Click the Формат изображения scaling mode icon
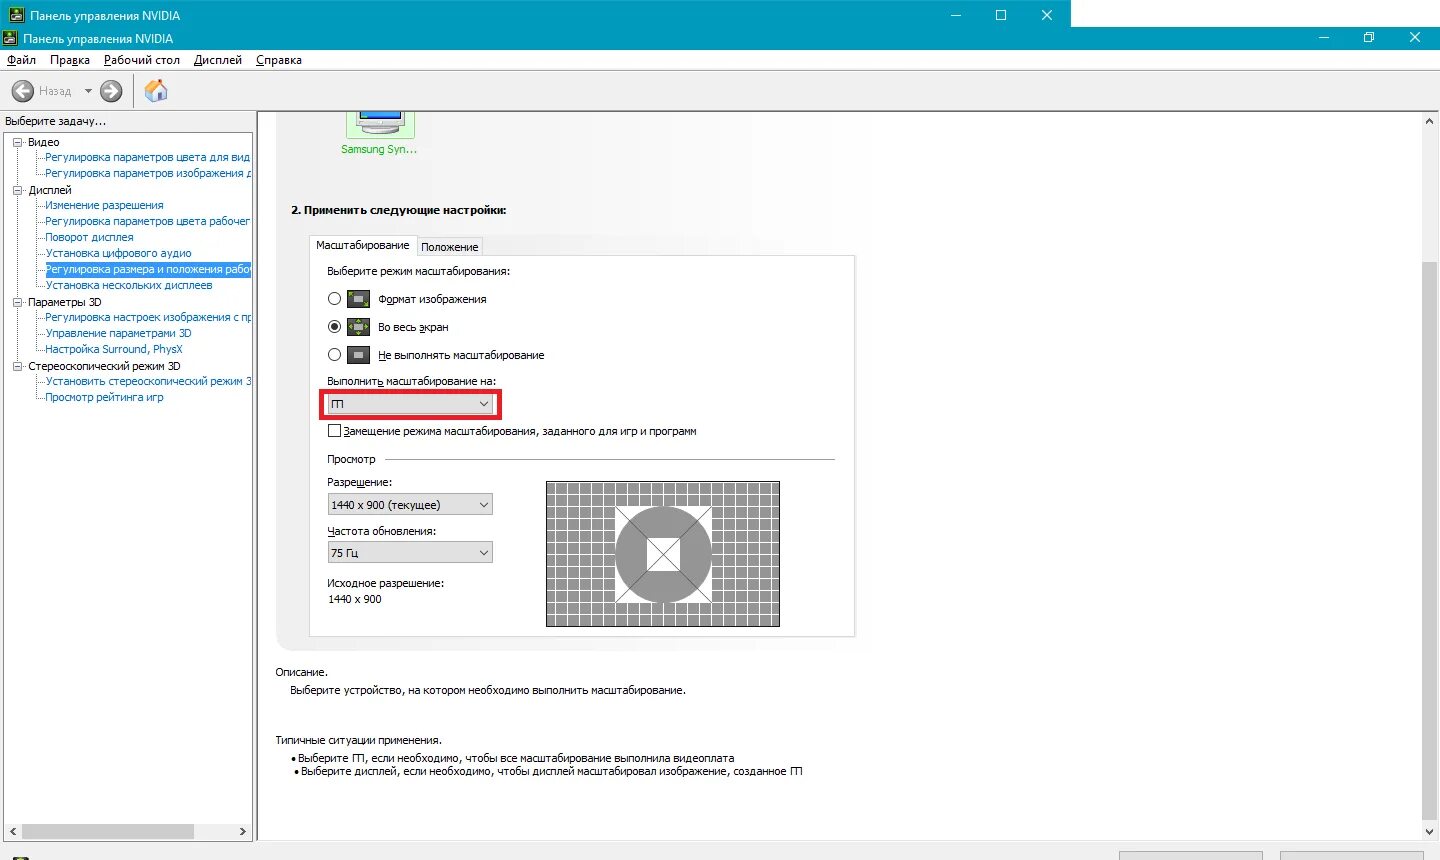This screenshot has width=1440, height=860. click(x=358, y=299)
